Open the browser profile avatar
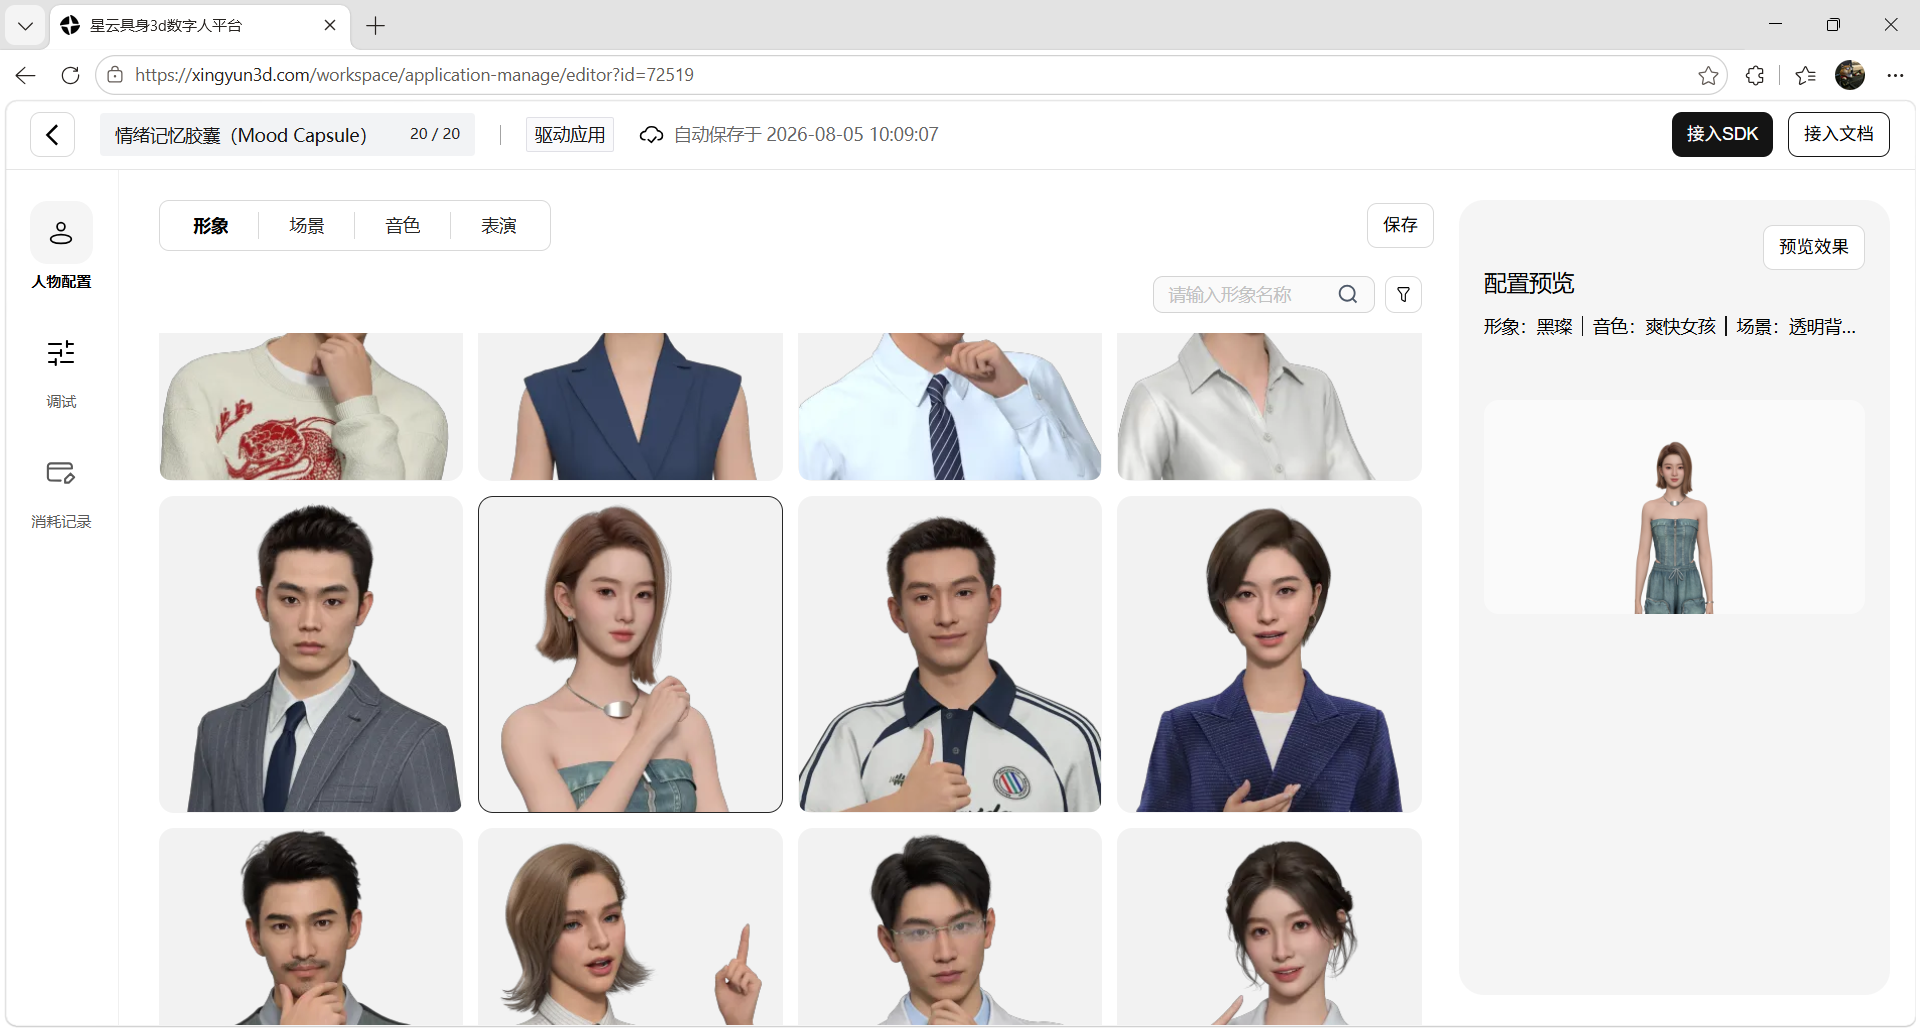Viewport: 1920px width, 1030px height. (x=1850, y=75)
